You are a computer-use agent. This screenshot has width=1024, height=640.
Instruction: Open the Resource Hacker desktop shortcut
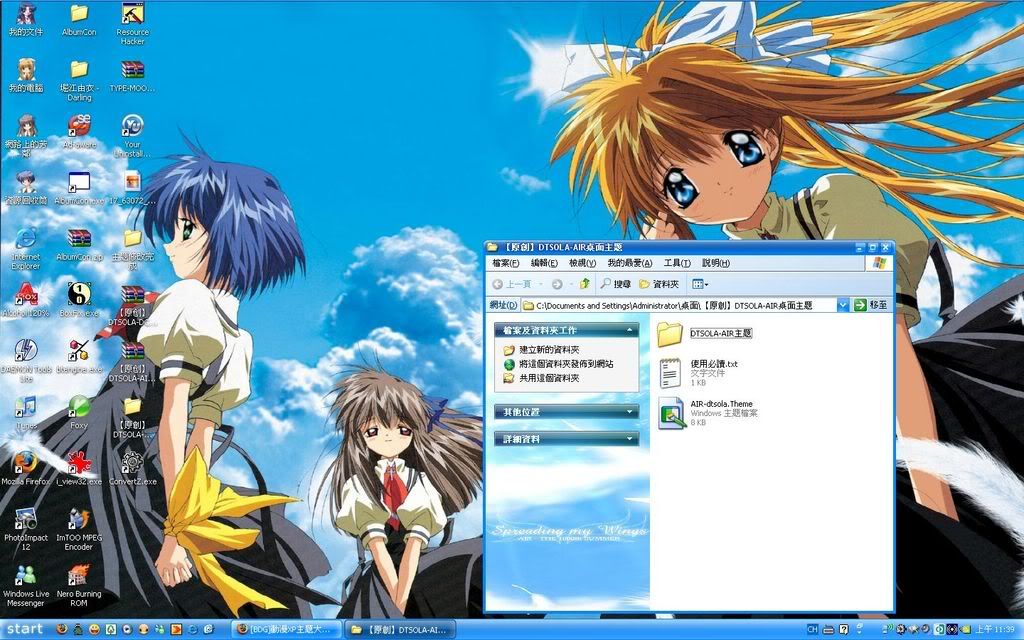133,24
